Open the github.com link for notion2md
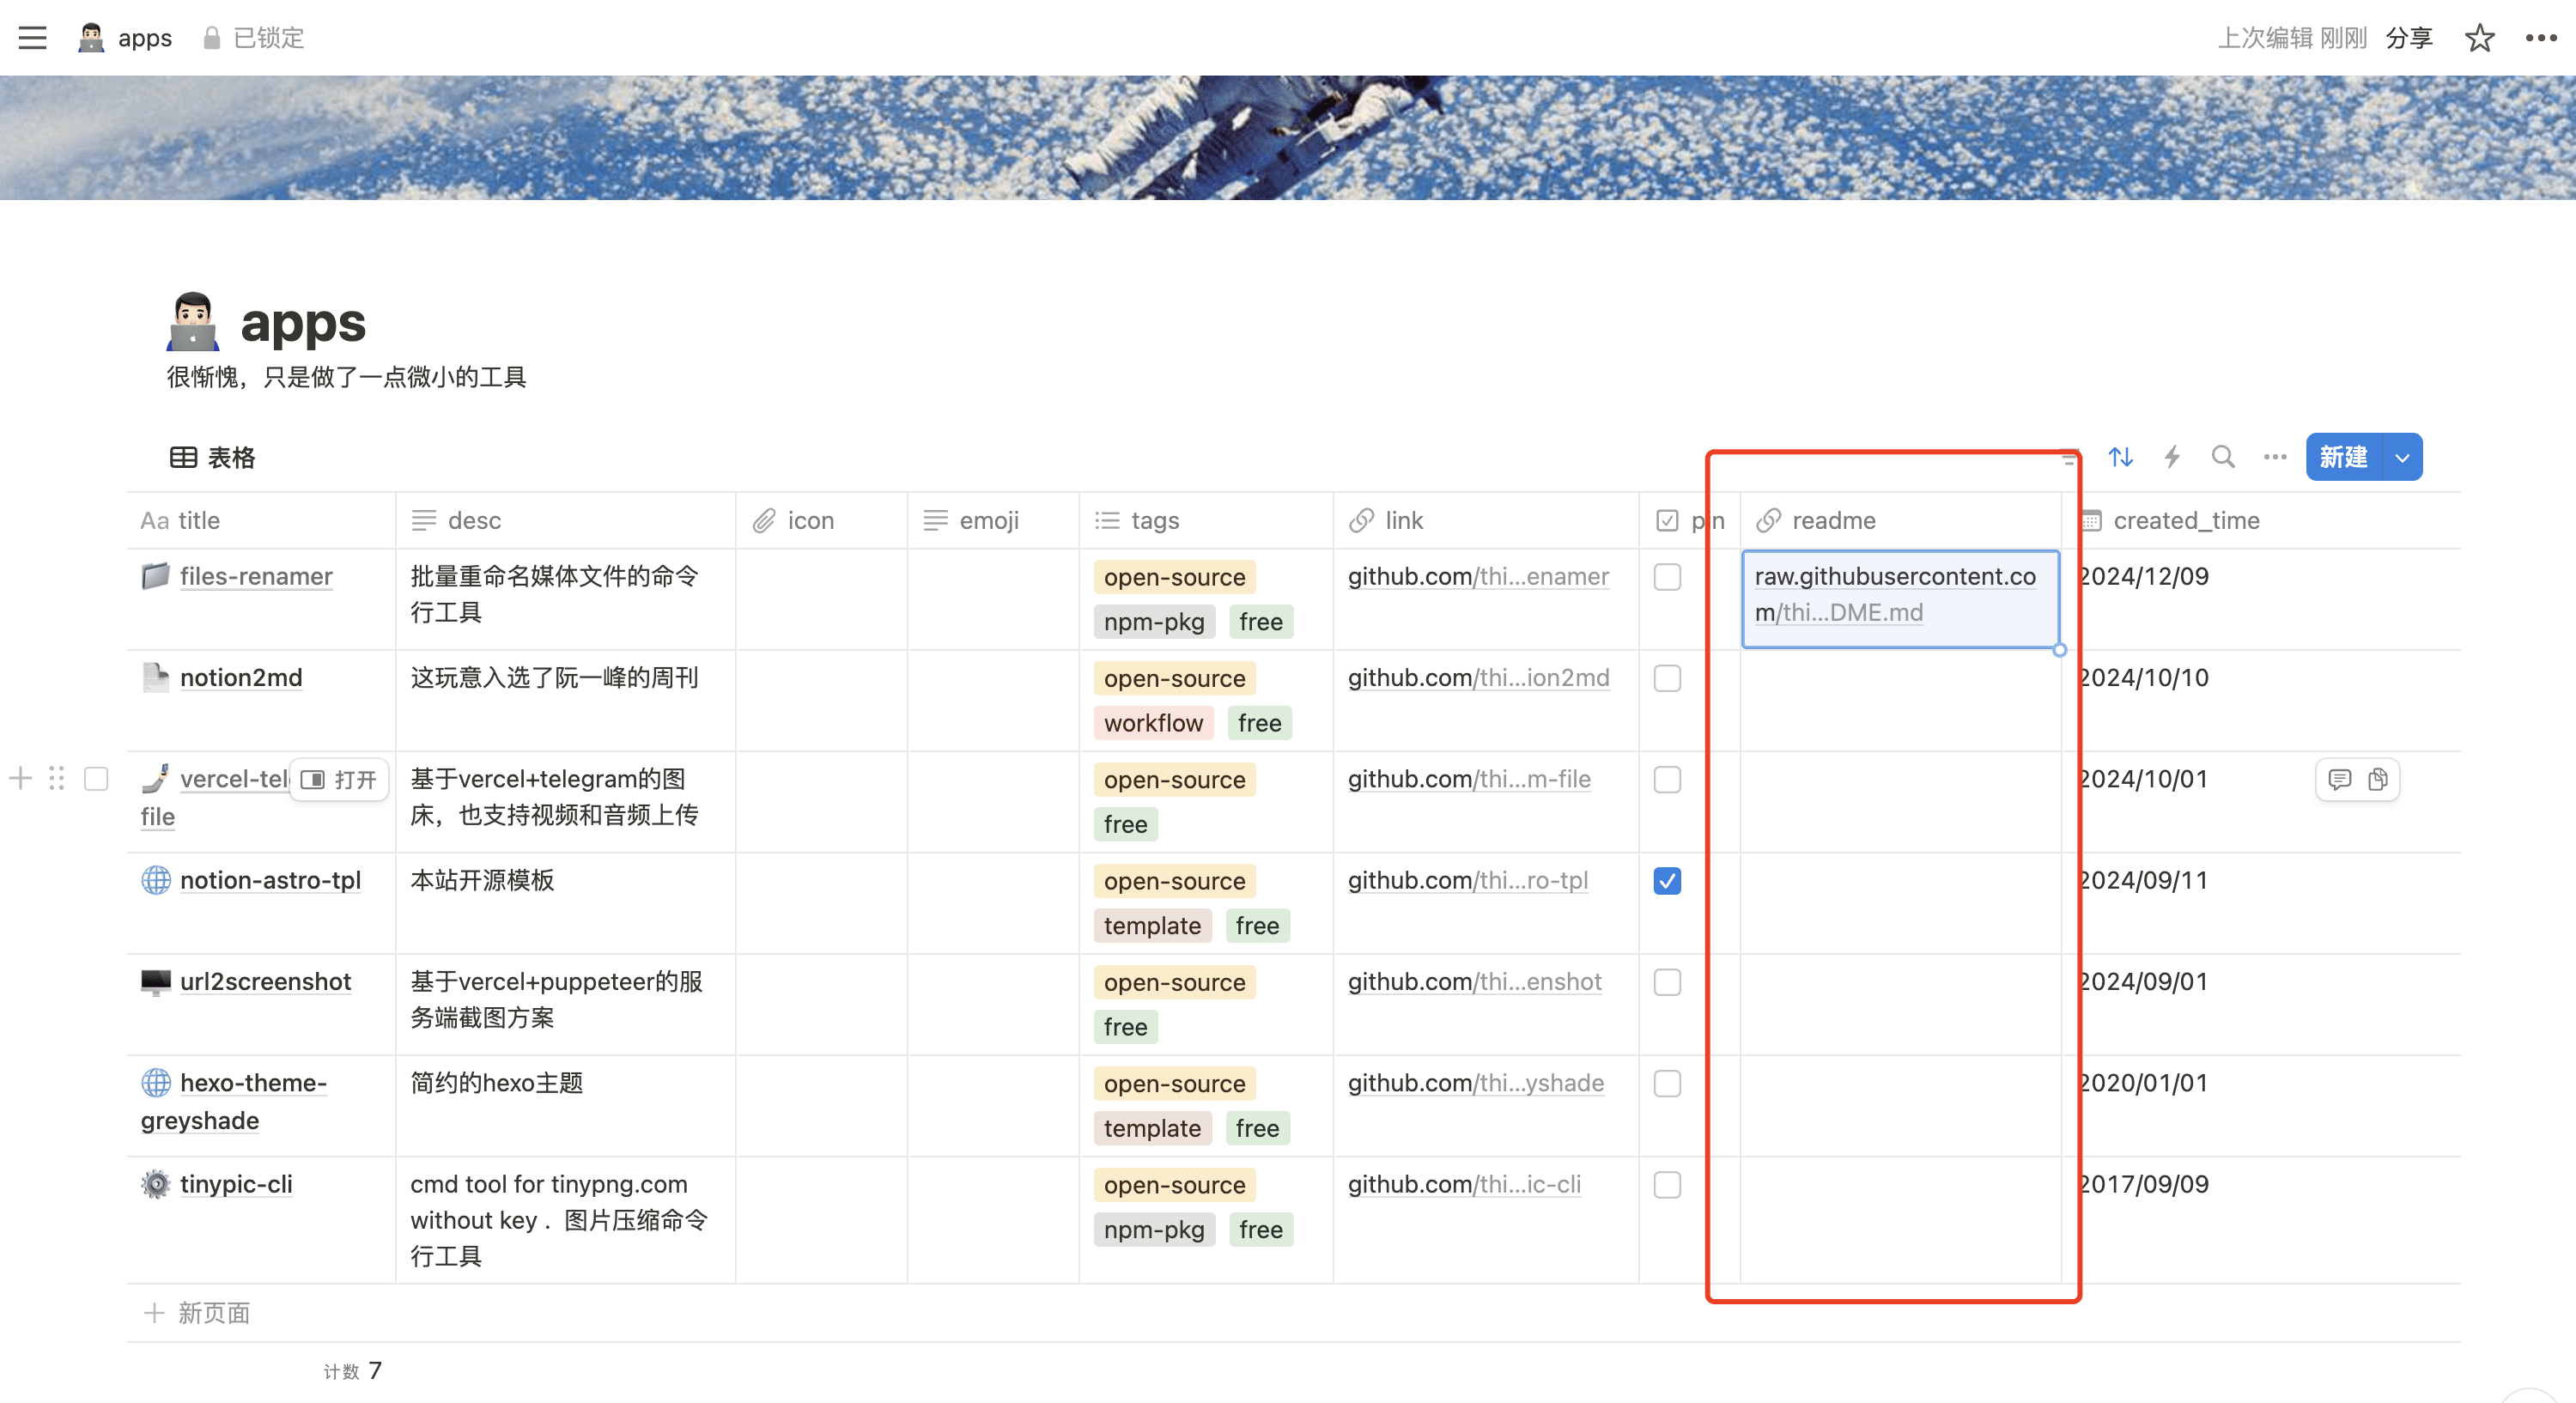Viewport: 2576px width, 1403px height. tap(1478, 678)
